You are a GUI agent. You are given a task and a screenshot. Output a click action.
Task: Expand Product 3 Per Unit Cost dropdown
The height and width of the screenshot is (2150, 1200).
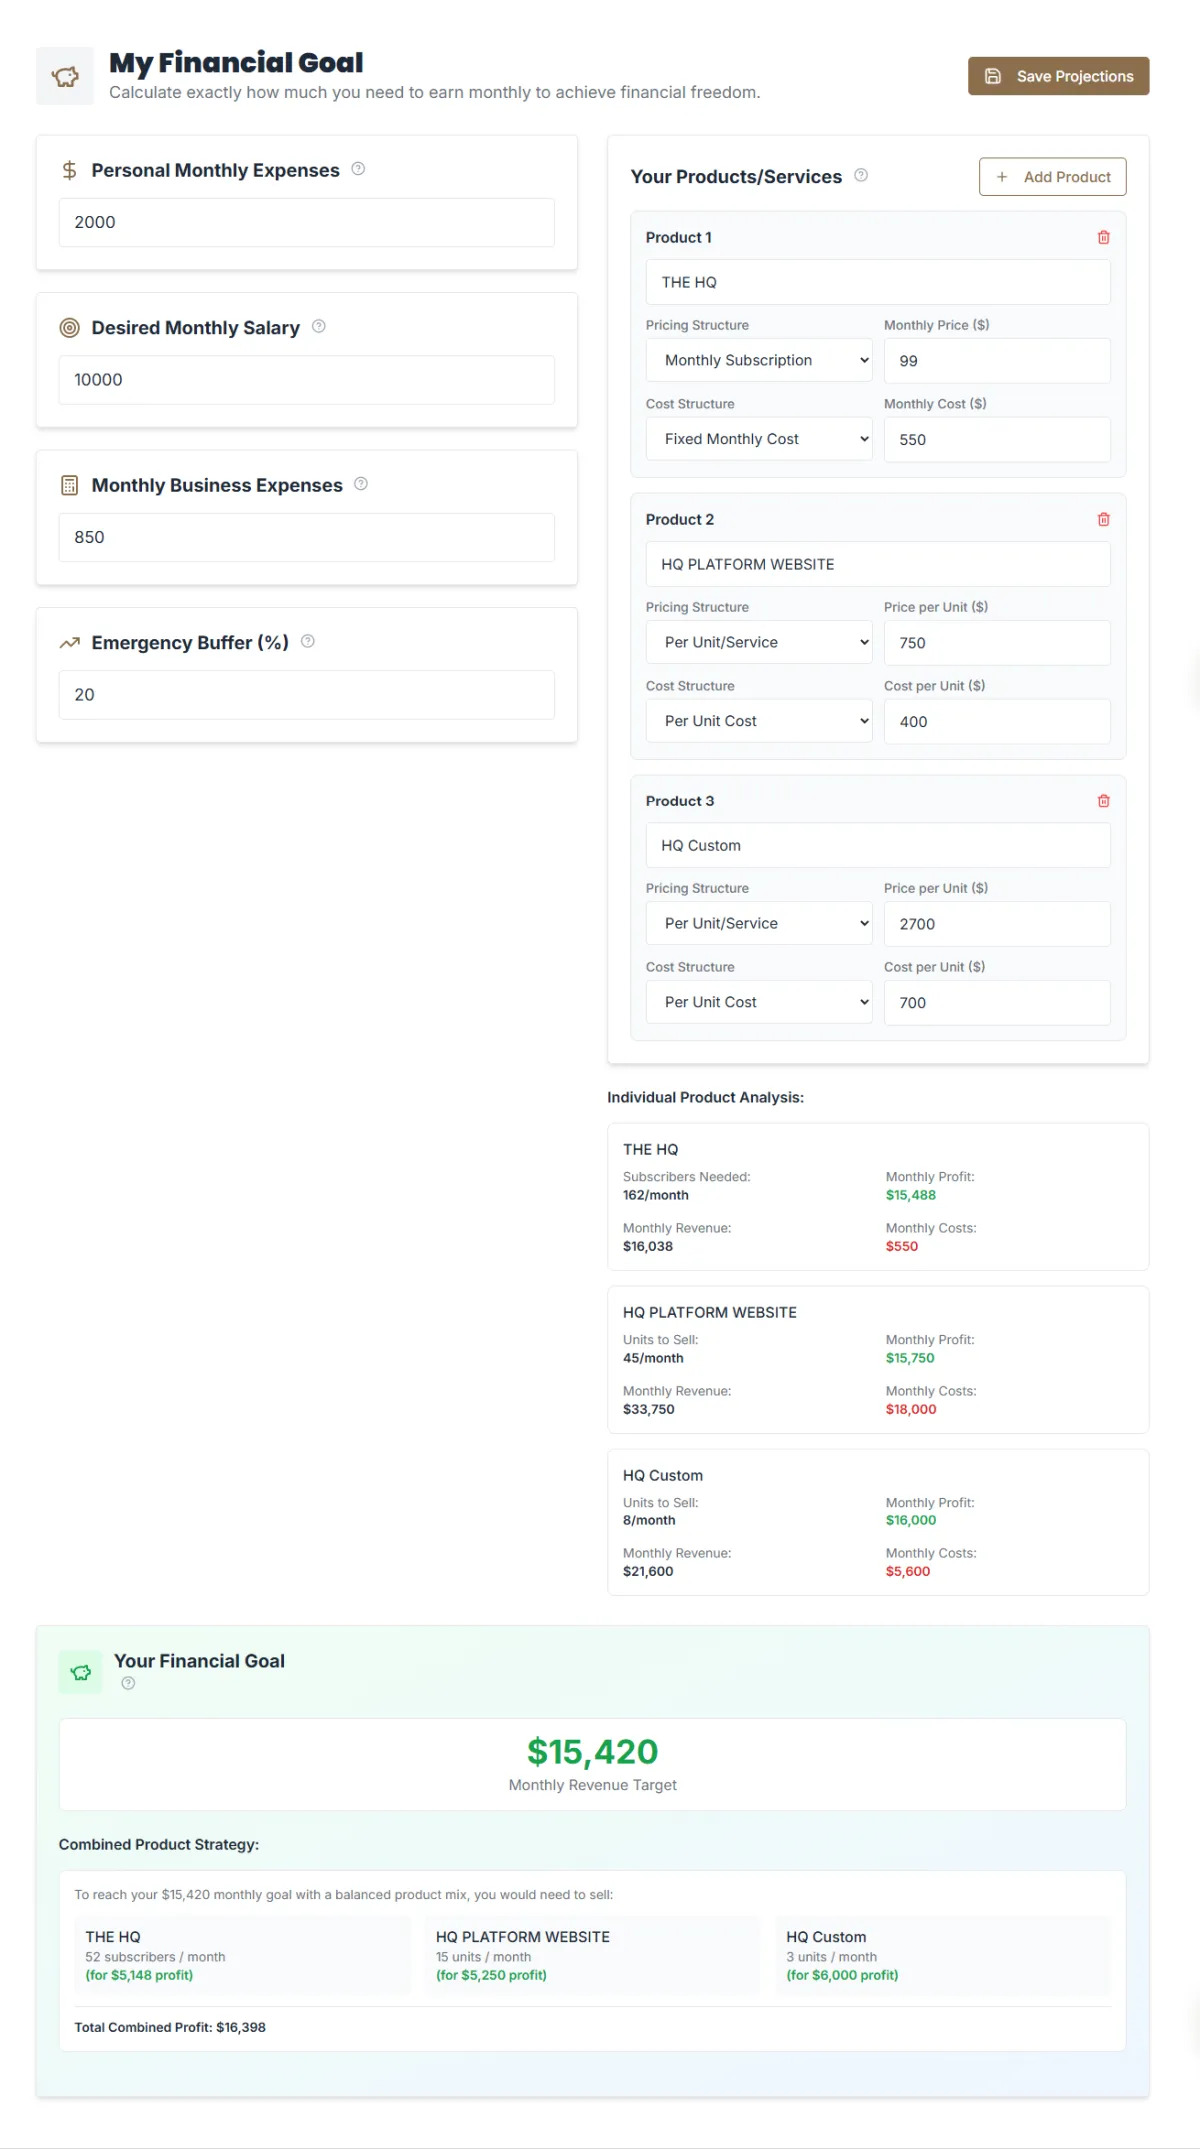(759, 1003)
